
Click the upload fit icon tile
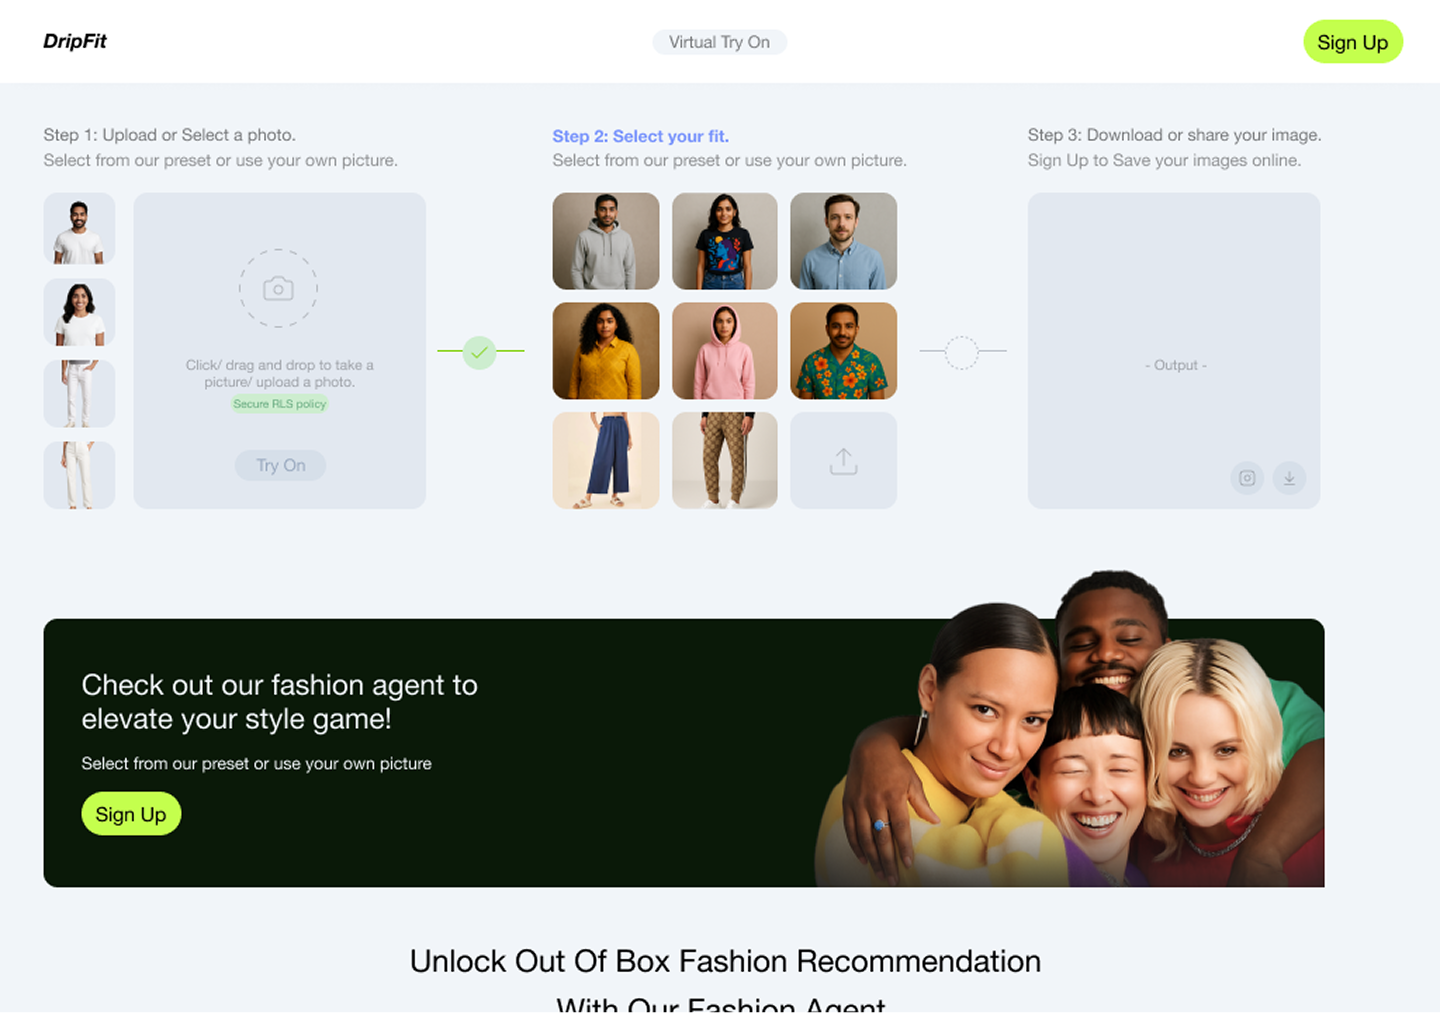(843, 461)
